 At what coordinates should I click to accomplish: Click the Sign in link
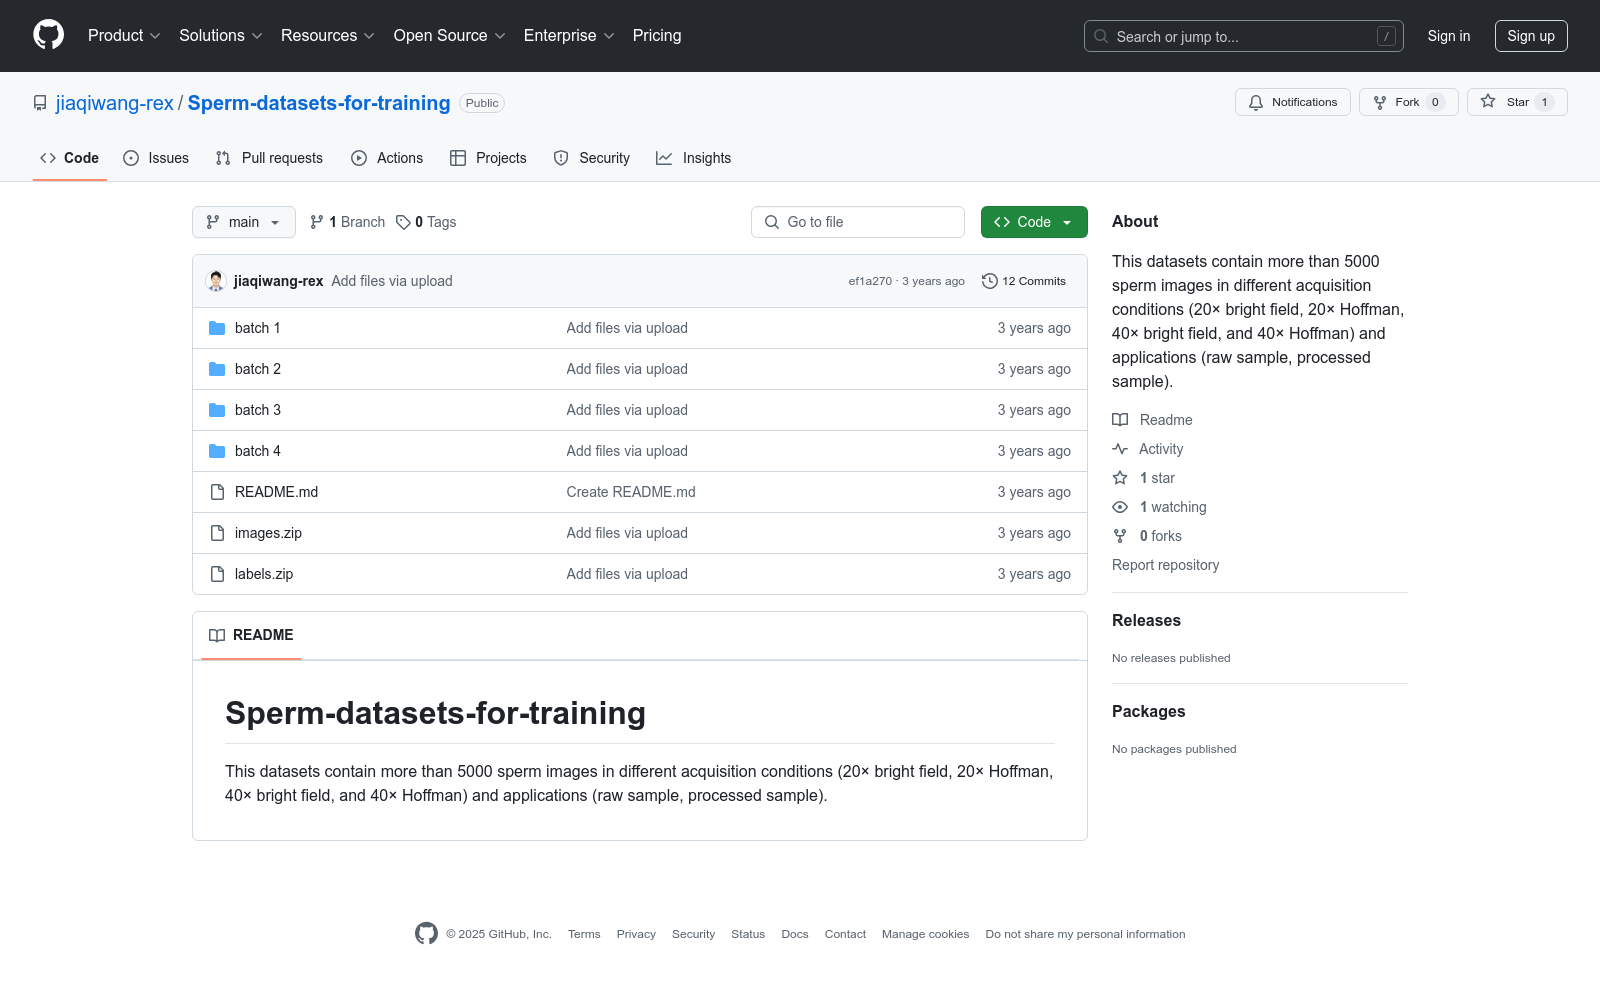click(x=1449, y=36)
